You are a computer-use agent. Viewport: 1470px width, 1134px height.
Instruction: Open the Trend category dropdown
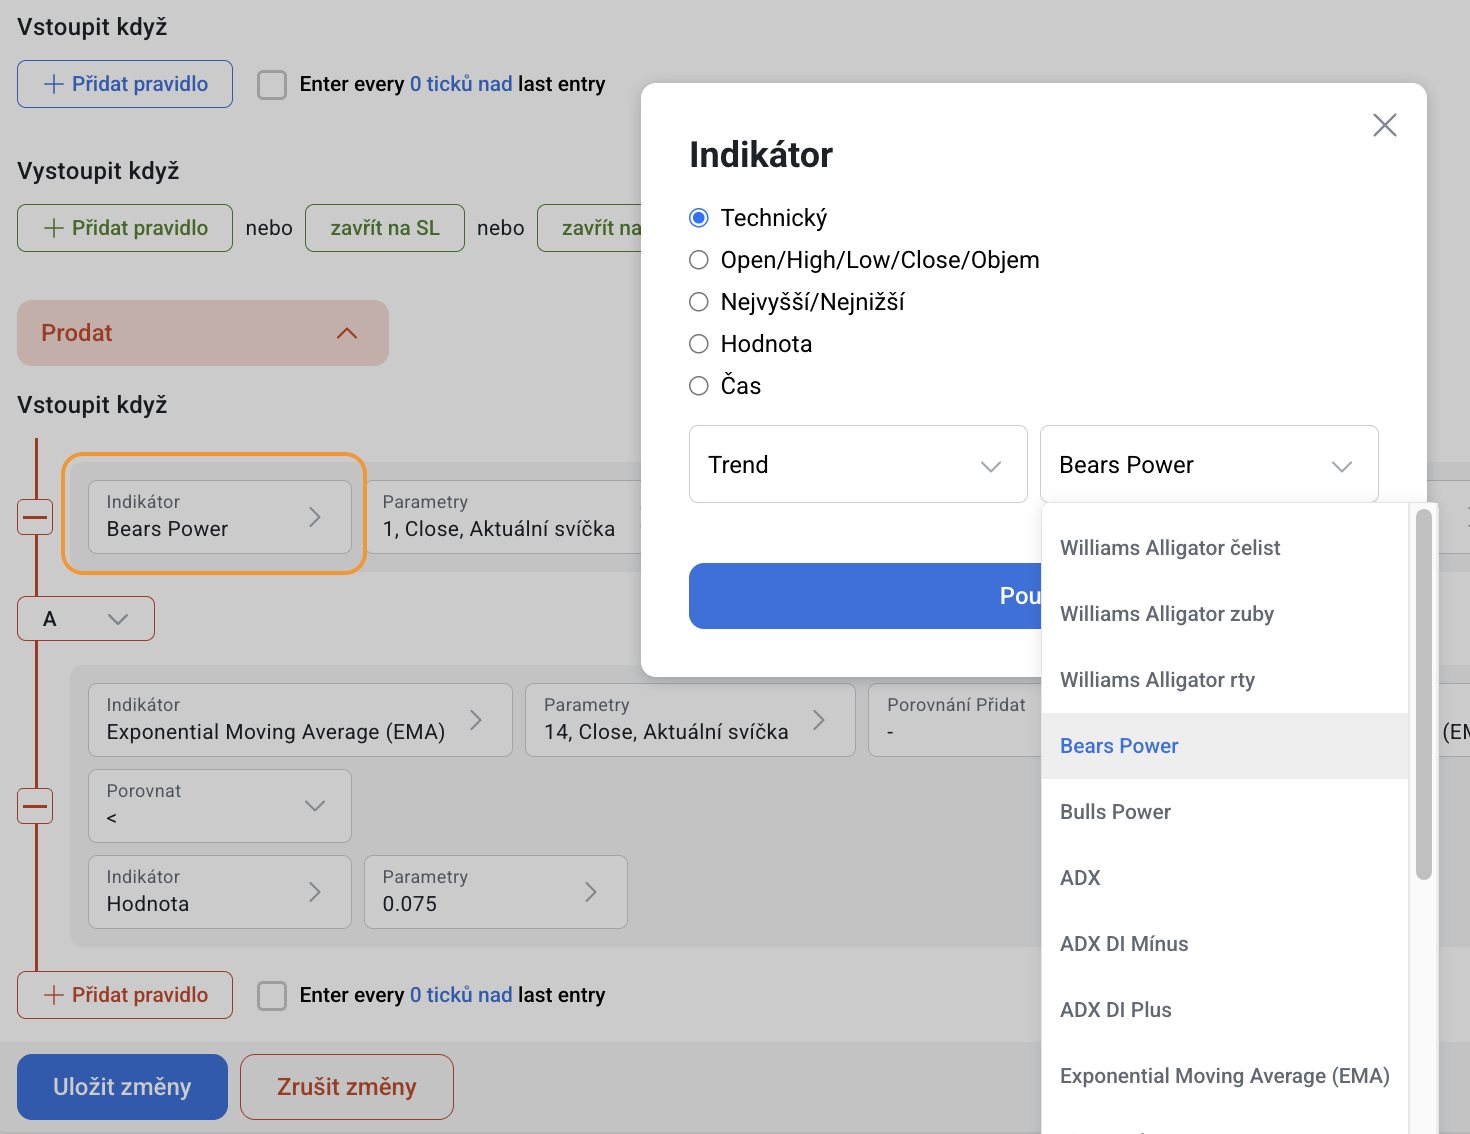858,464
